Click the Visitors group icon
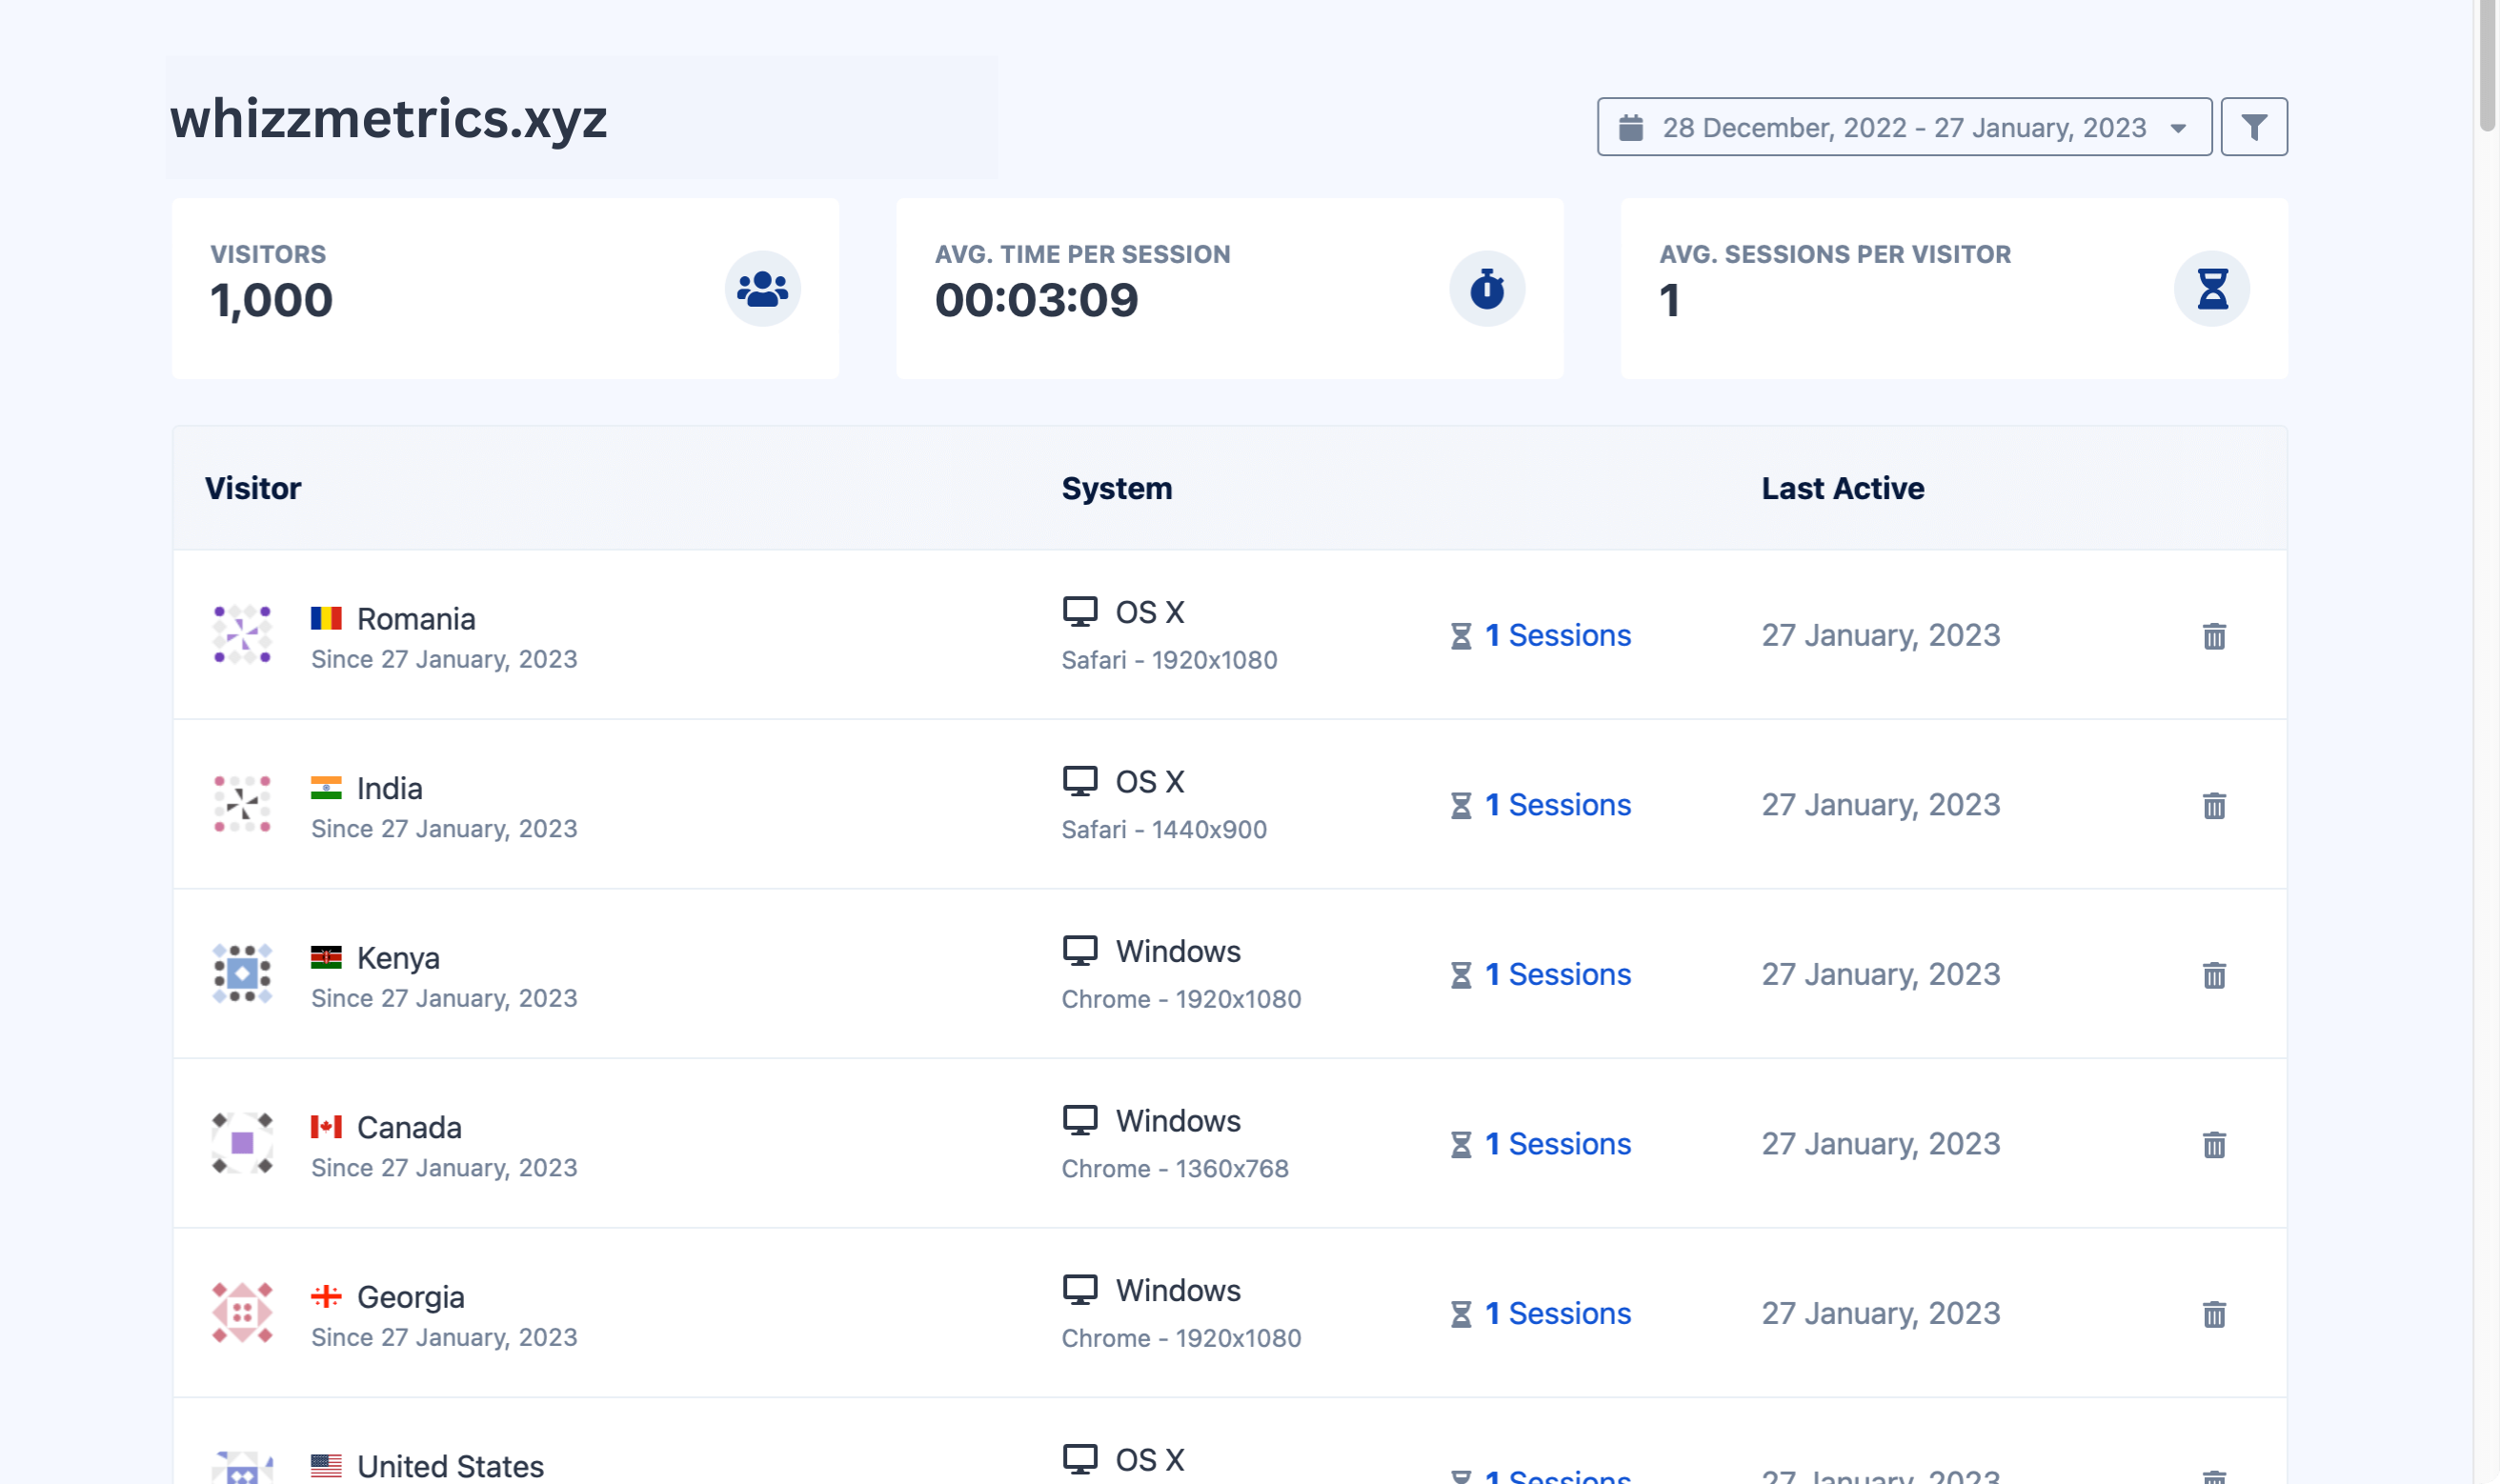Viewport: 2500px width, 1484px height. click(x=762, y=289)
